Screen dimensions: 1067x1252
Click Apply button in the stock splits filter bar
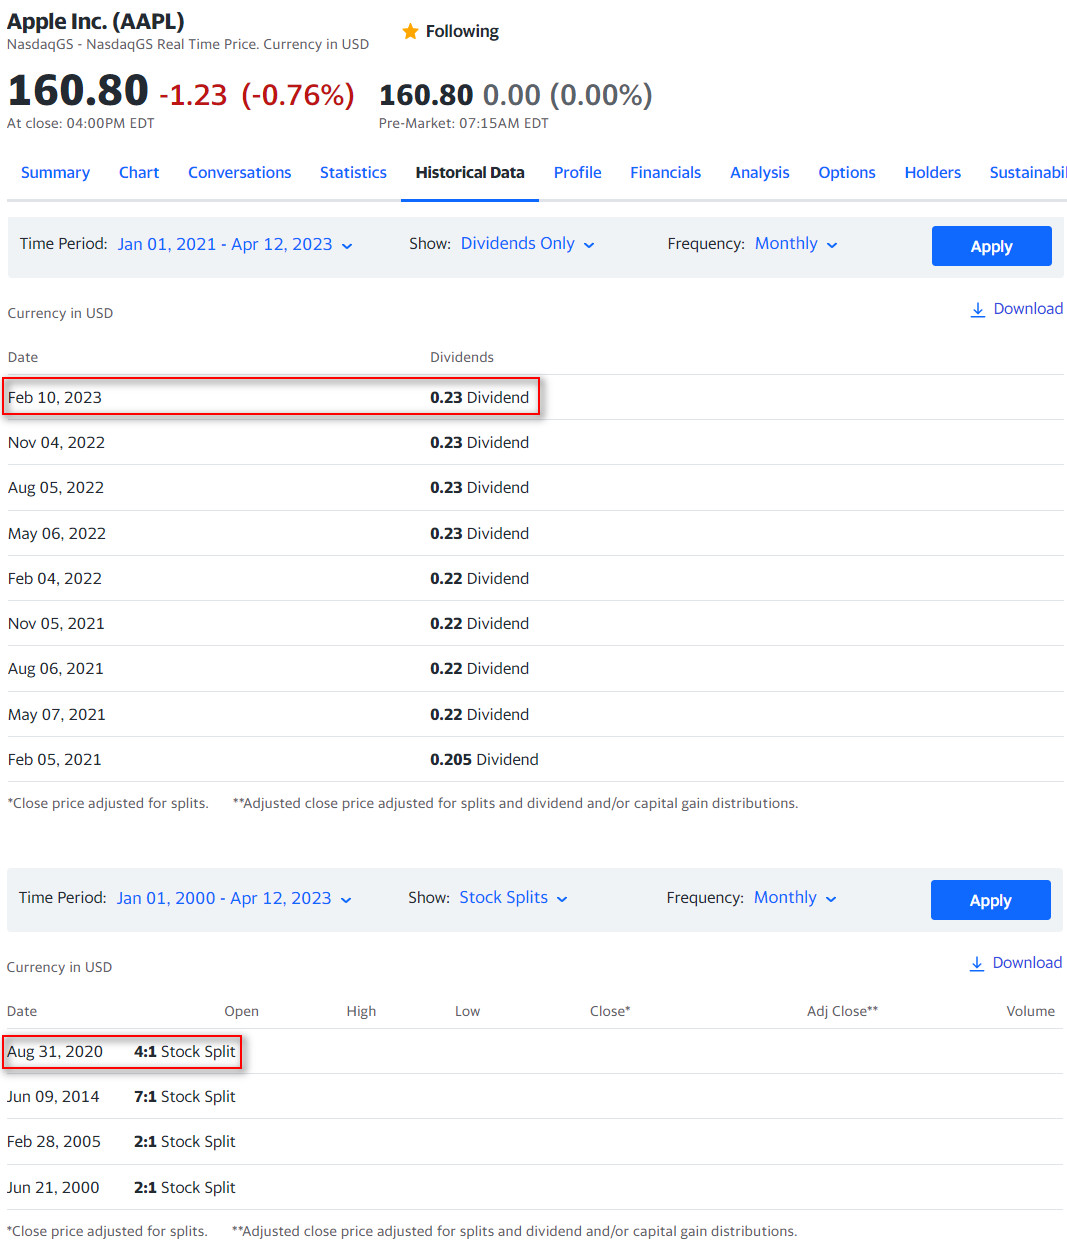[991, 900]
